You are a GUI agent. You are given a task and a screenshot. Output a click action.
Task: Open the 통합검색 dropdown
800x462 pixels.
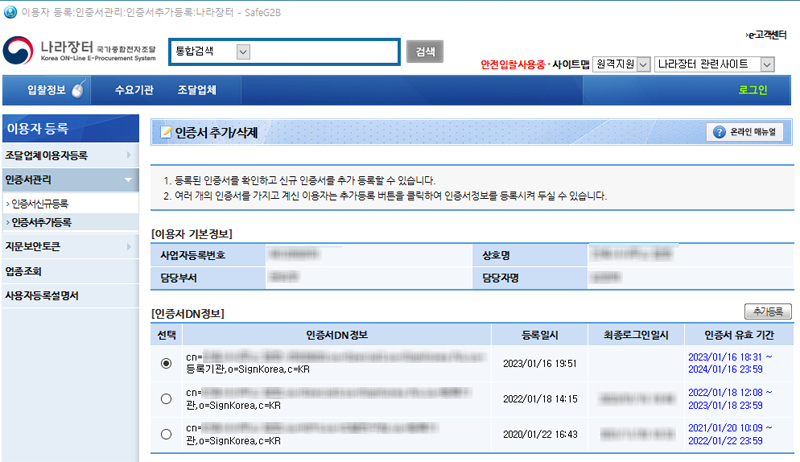(x=243, y=52)
